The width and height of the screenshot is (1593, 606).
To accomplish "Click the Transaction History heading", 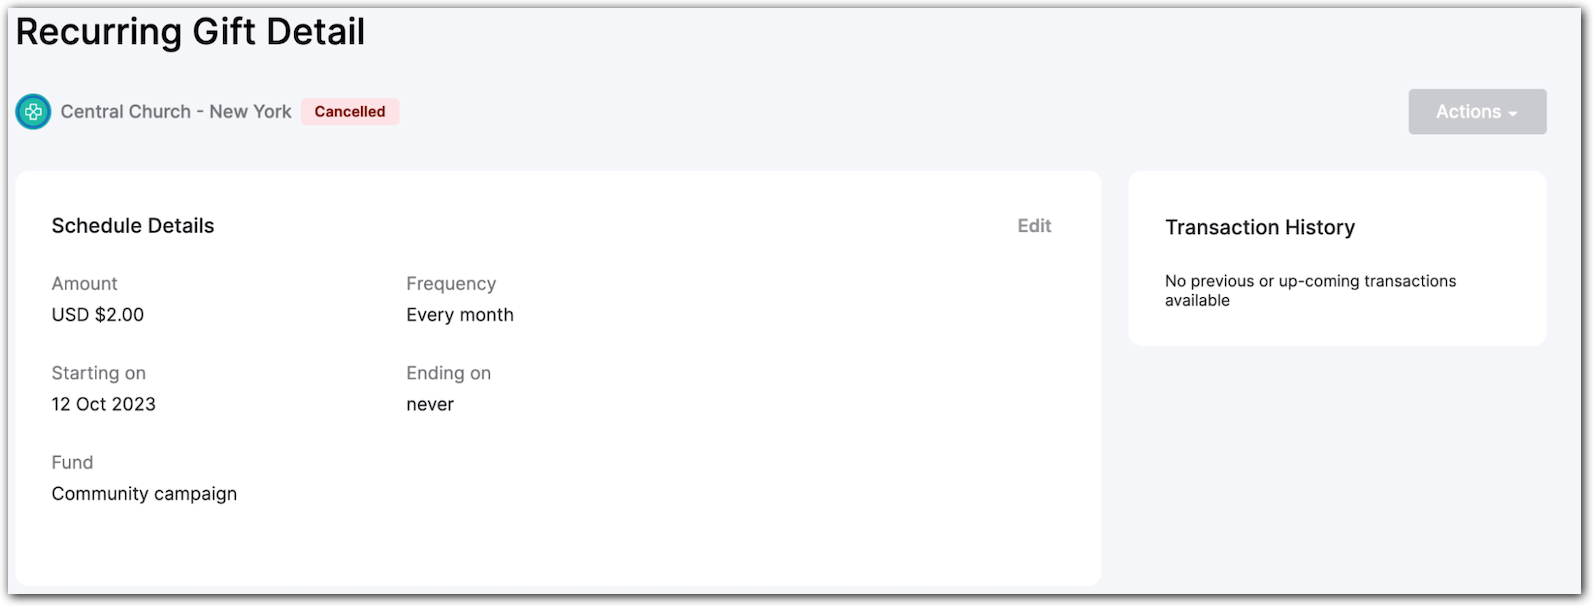I will pos(1259,227).
